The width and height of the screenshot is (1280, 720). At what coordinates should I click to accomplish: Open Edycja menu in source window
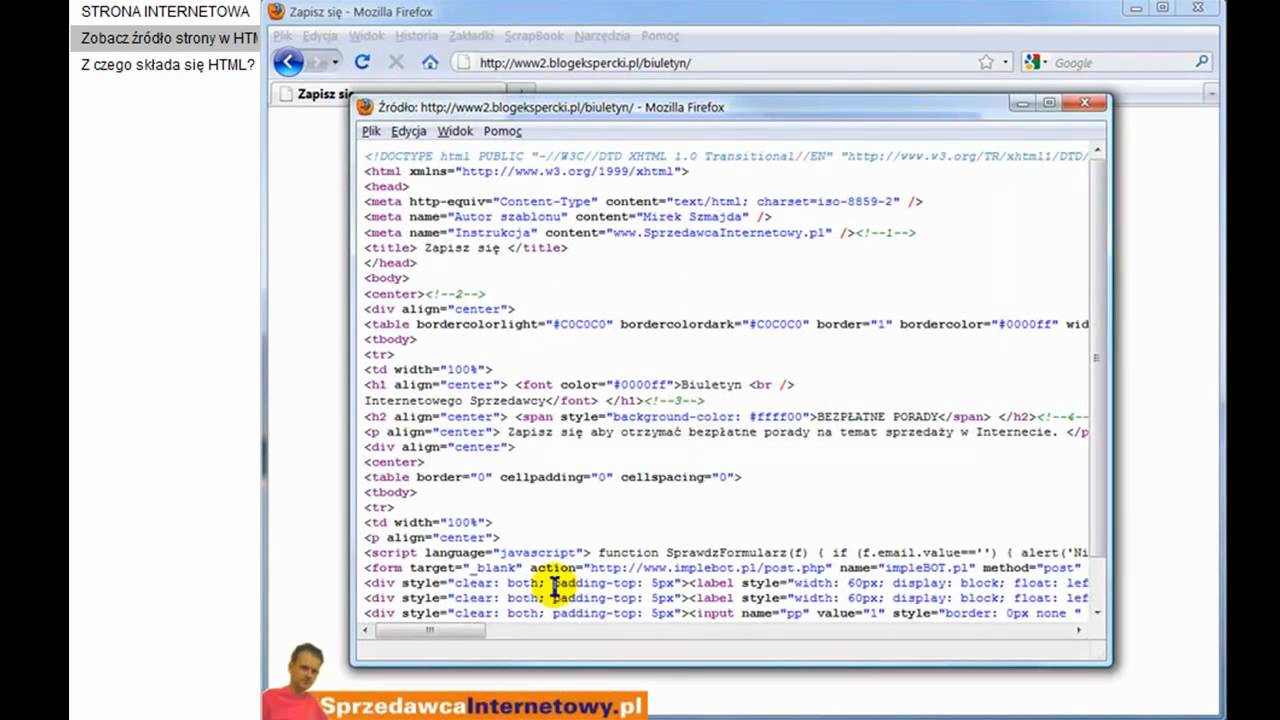pos(409,131)
